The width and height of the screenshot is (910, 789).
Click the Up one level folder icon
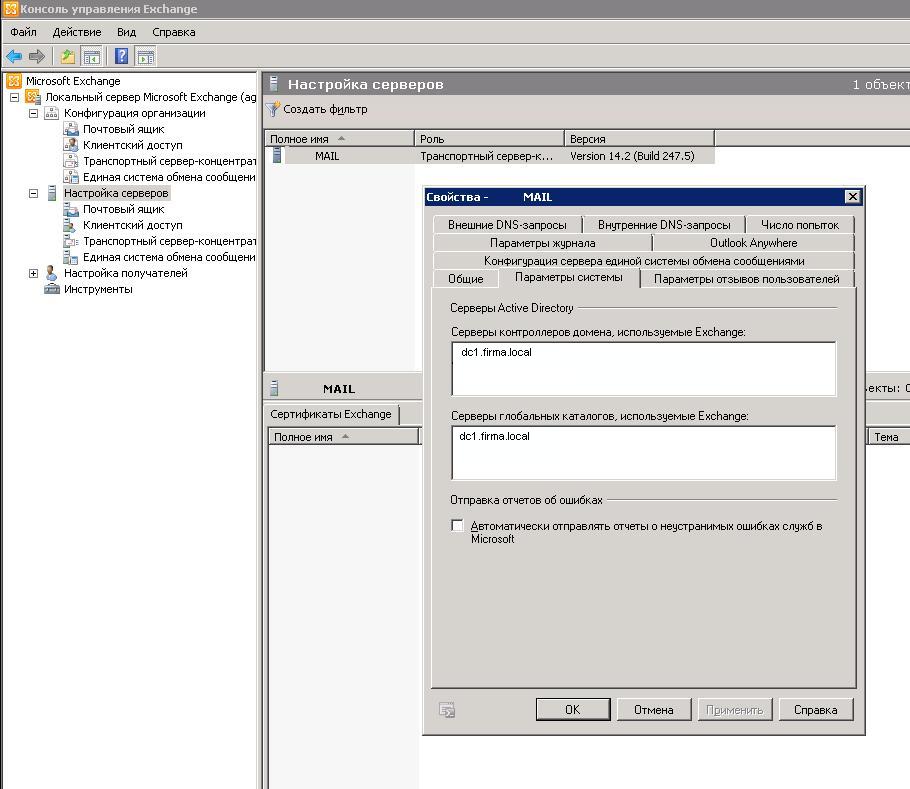pyautogui.click(x=68, y=56)
